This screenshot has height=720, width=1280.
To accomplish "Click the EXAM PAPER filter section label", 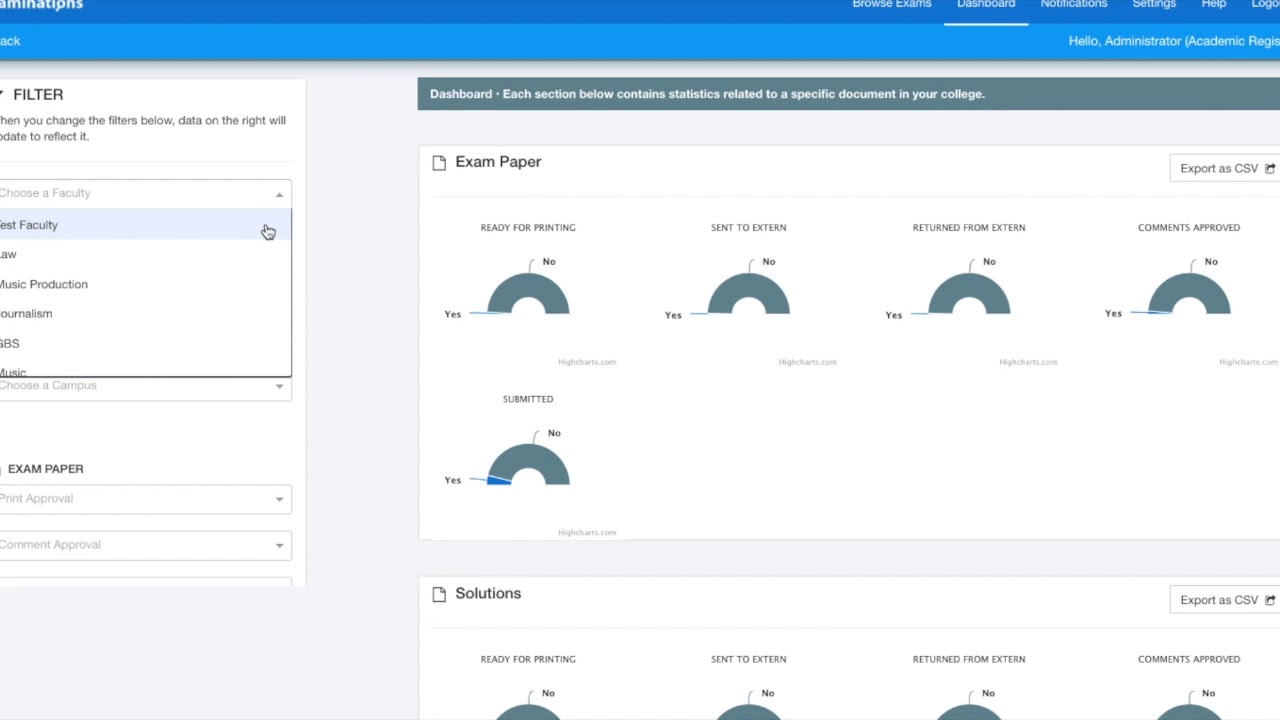I will tap(45, 469).
